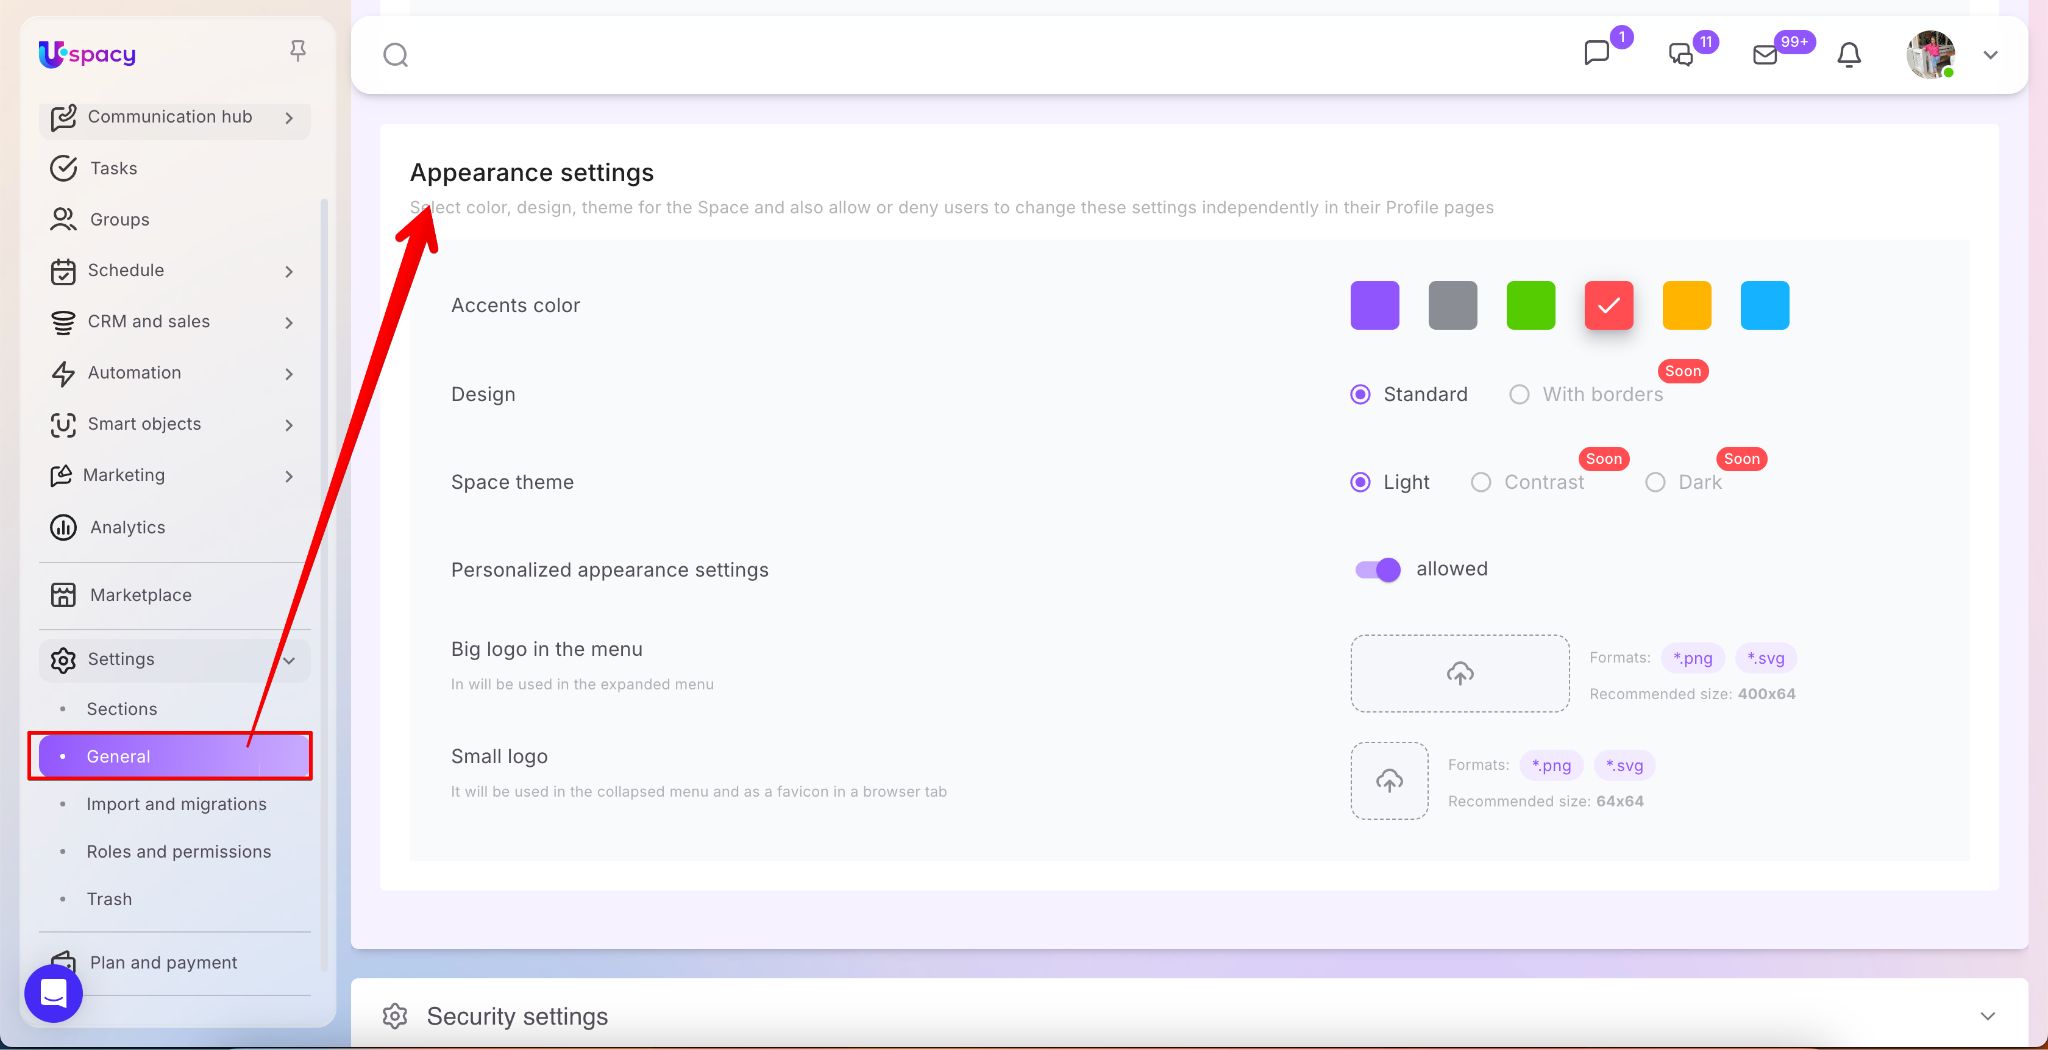Click the search magnifier icon
Viewport: 2048px width, 1050px height.
tap(396, 55)
